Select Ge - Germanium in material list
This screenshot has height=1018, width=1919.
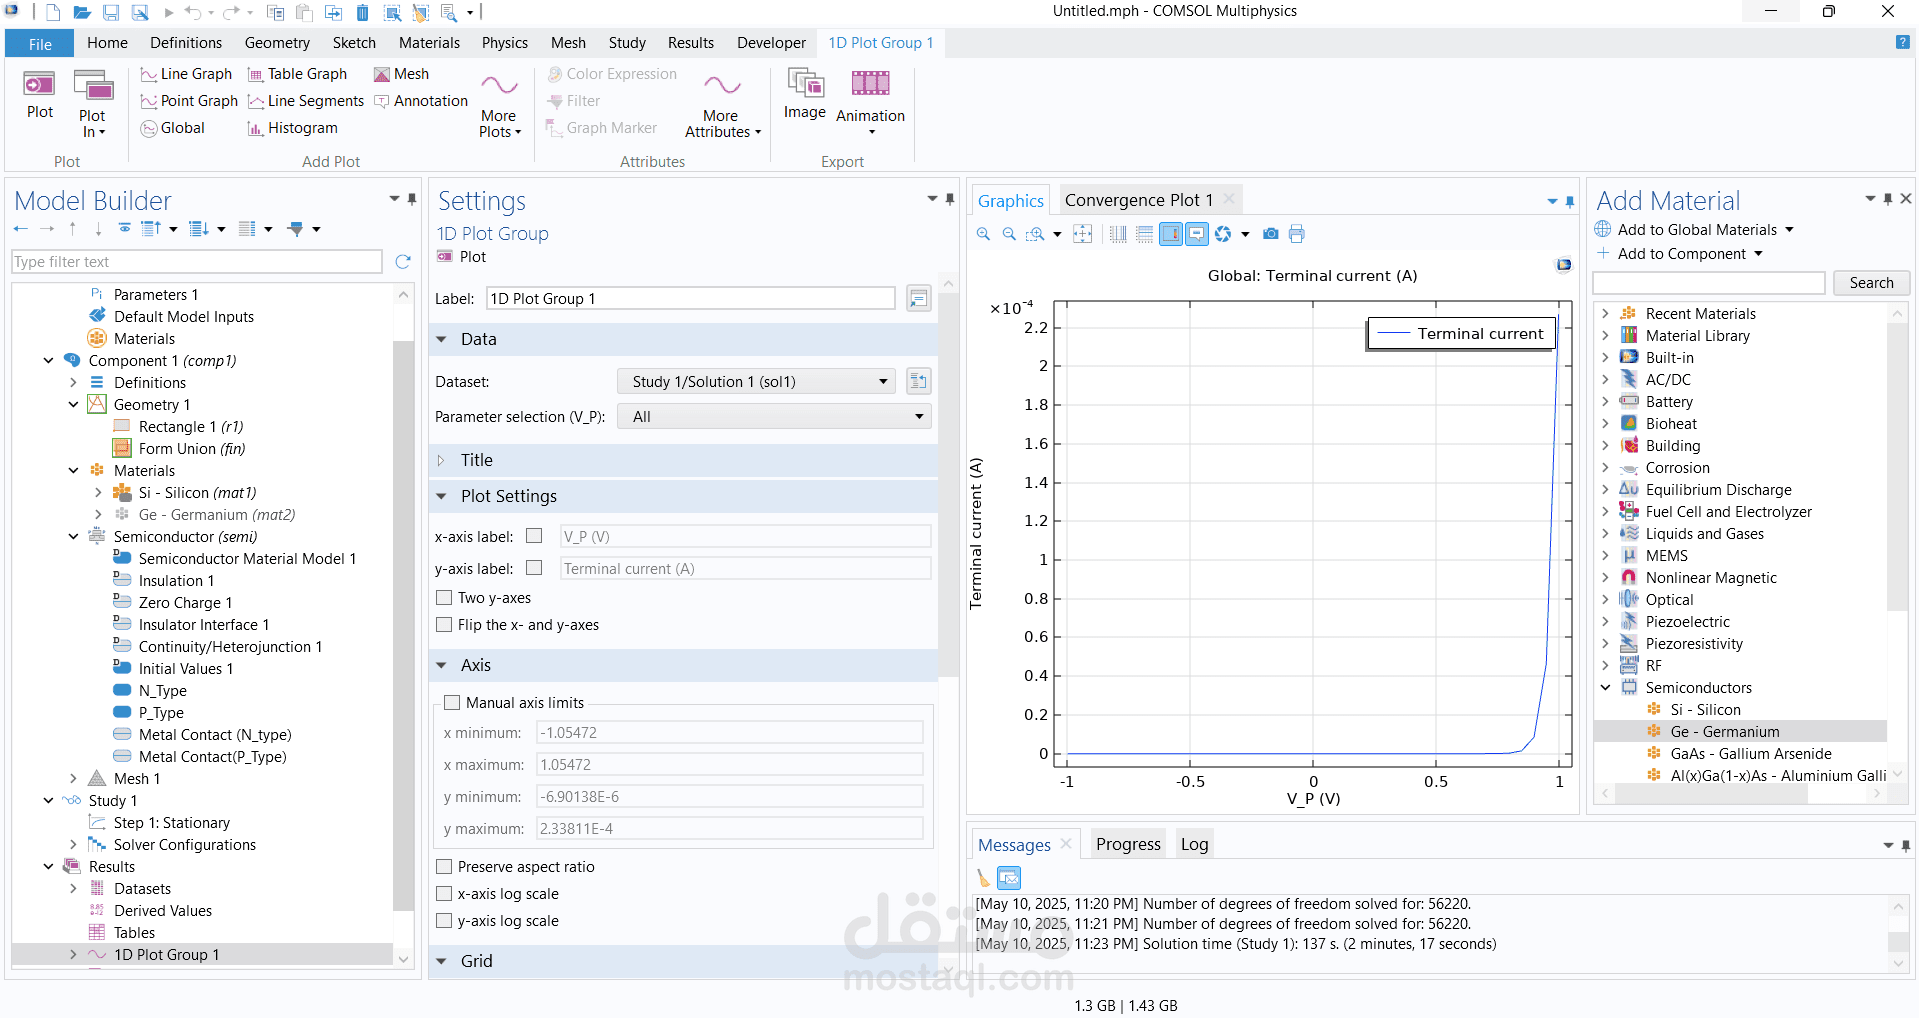(1724, 732)
